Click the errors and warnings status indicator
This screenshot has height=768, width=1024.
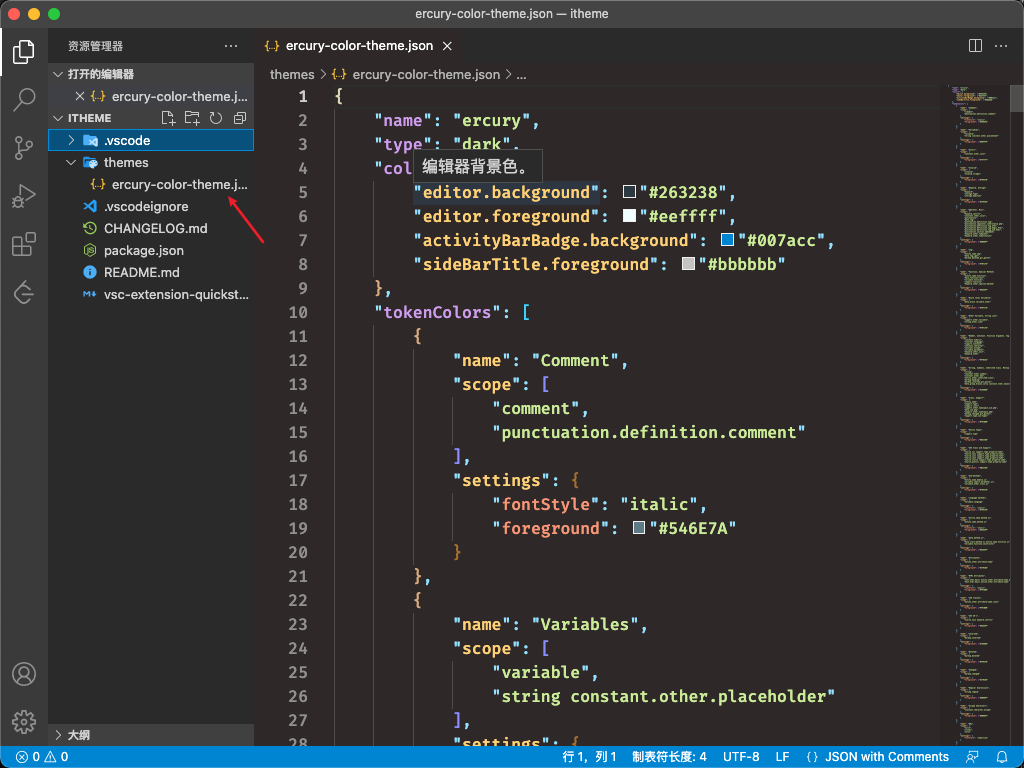42,757
